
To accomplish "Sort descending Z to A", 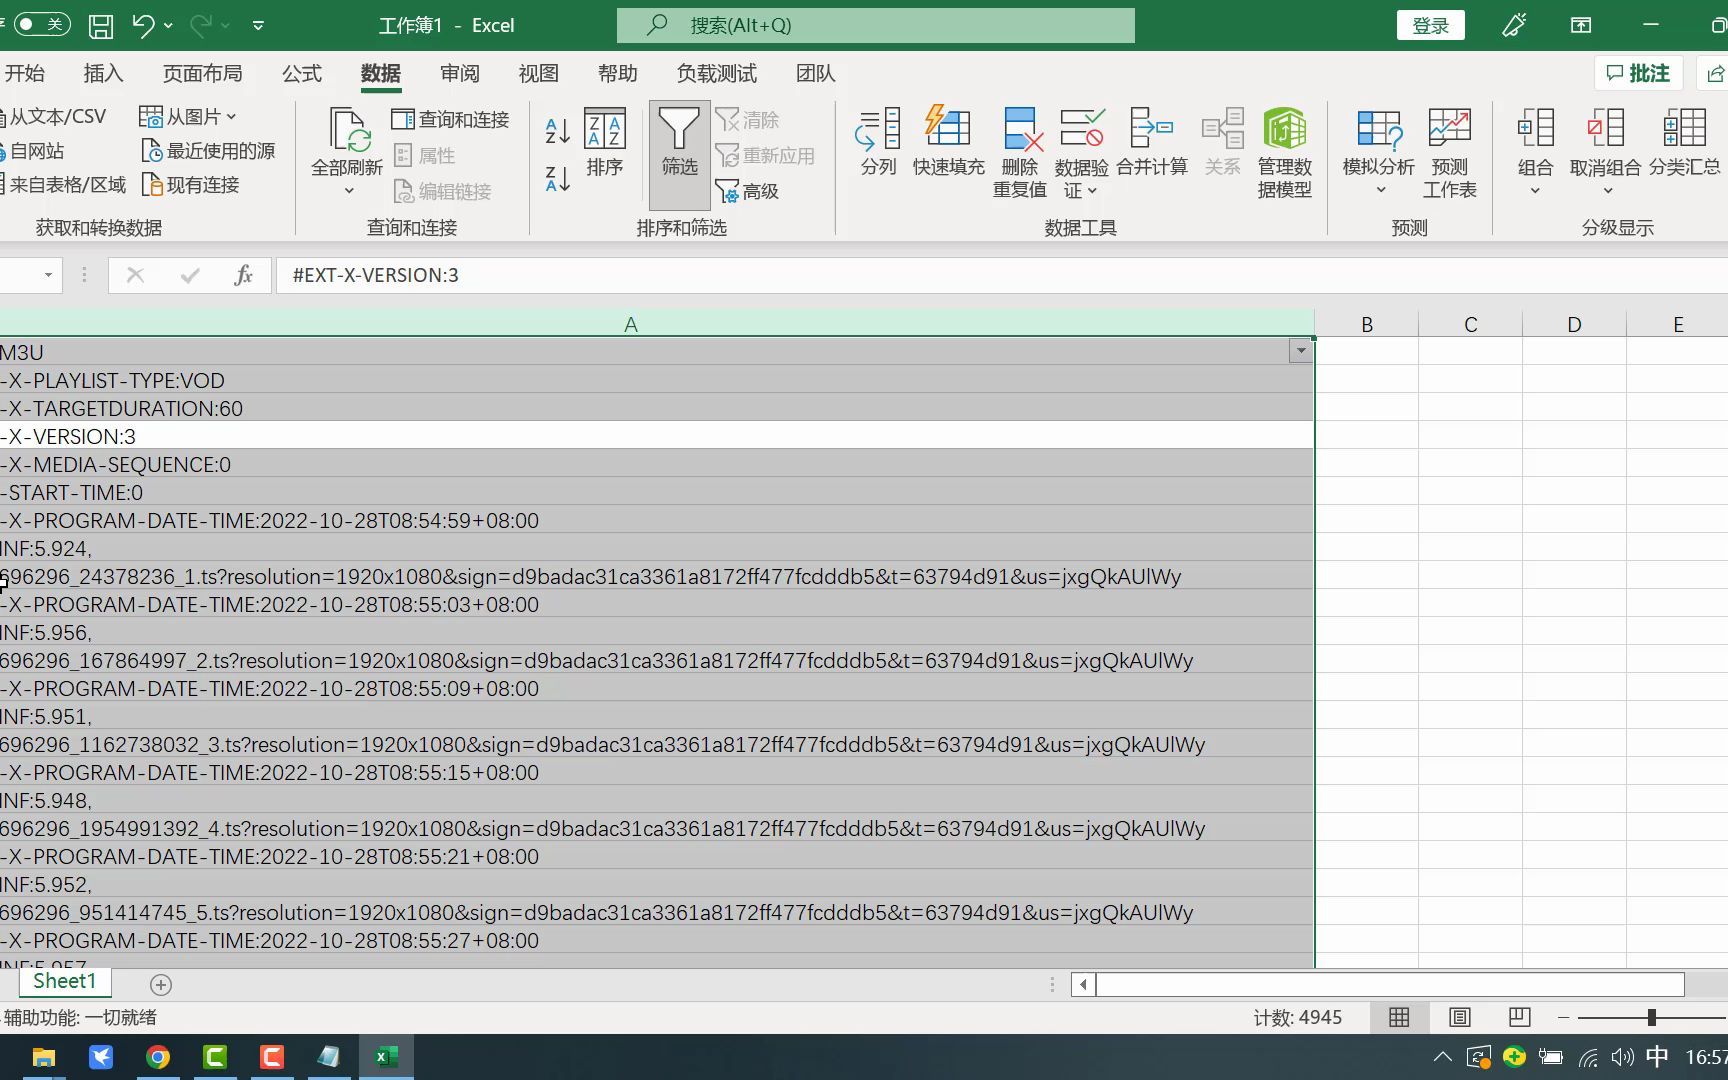I will (557, 178).
